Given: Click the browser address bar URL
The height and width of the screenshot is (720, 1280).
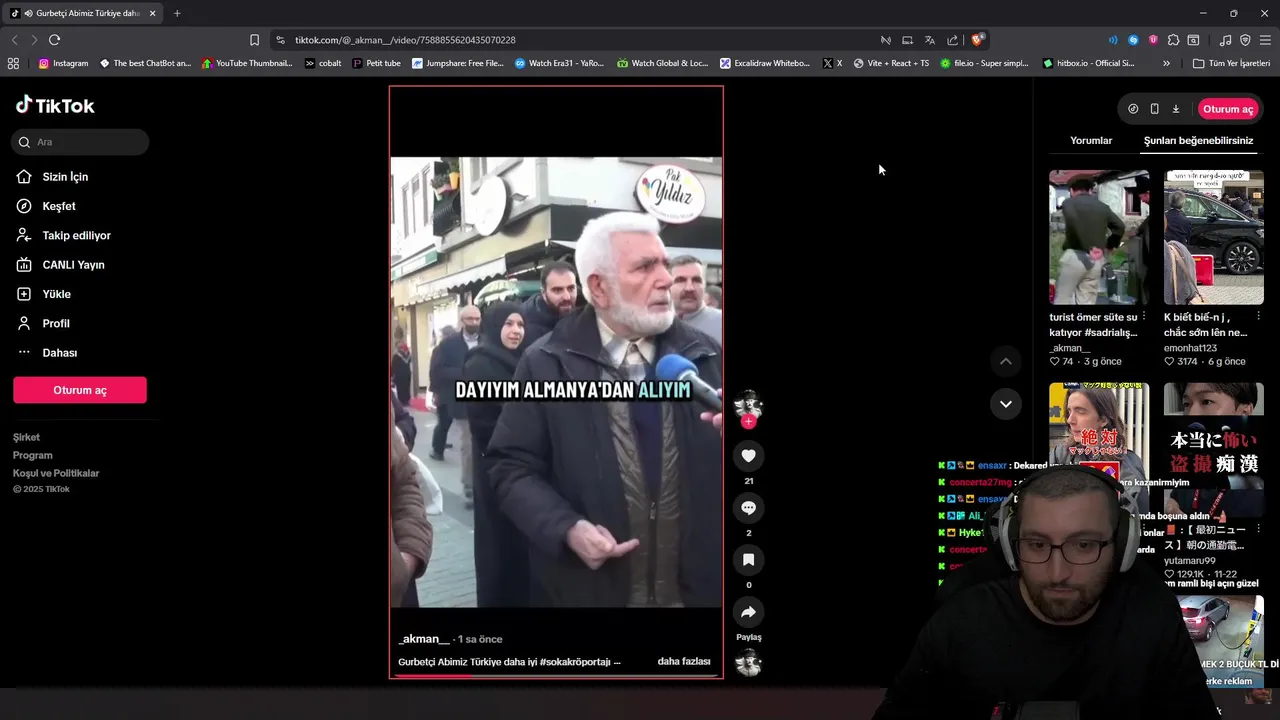Looking at the screenshot, I should coord(405,40).
